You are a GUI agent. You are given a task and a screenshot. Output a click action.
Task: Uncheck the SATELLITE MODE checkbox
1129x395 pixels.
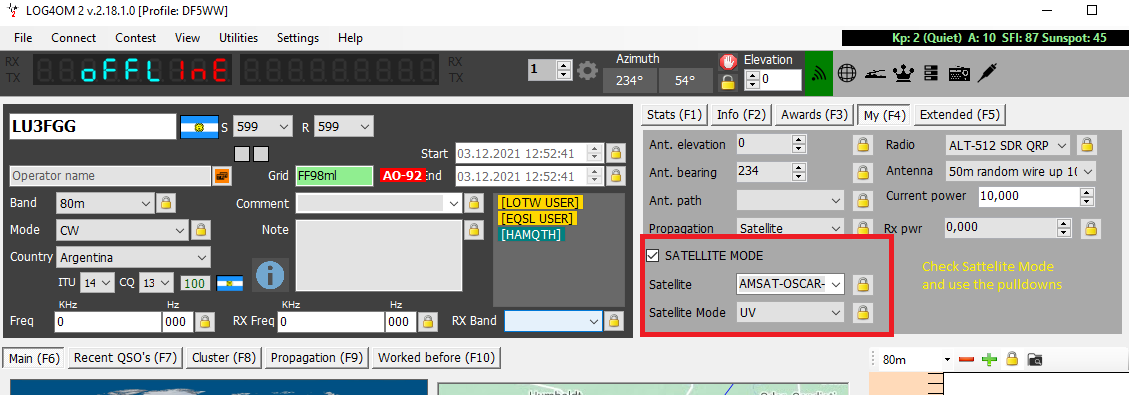653,255
